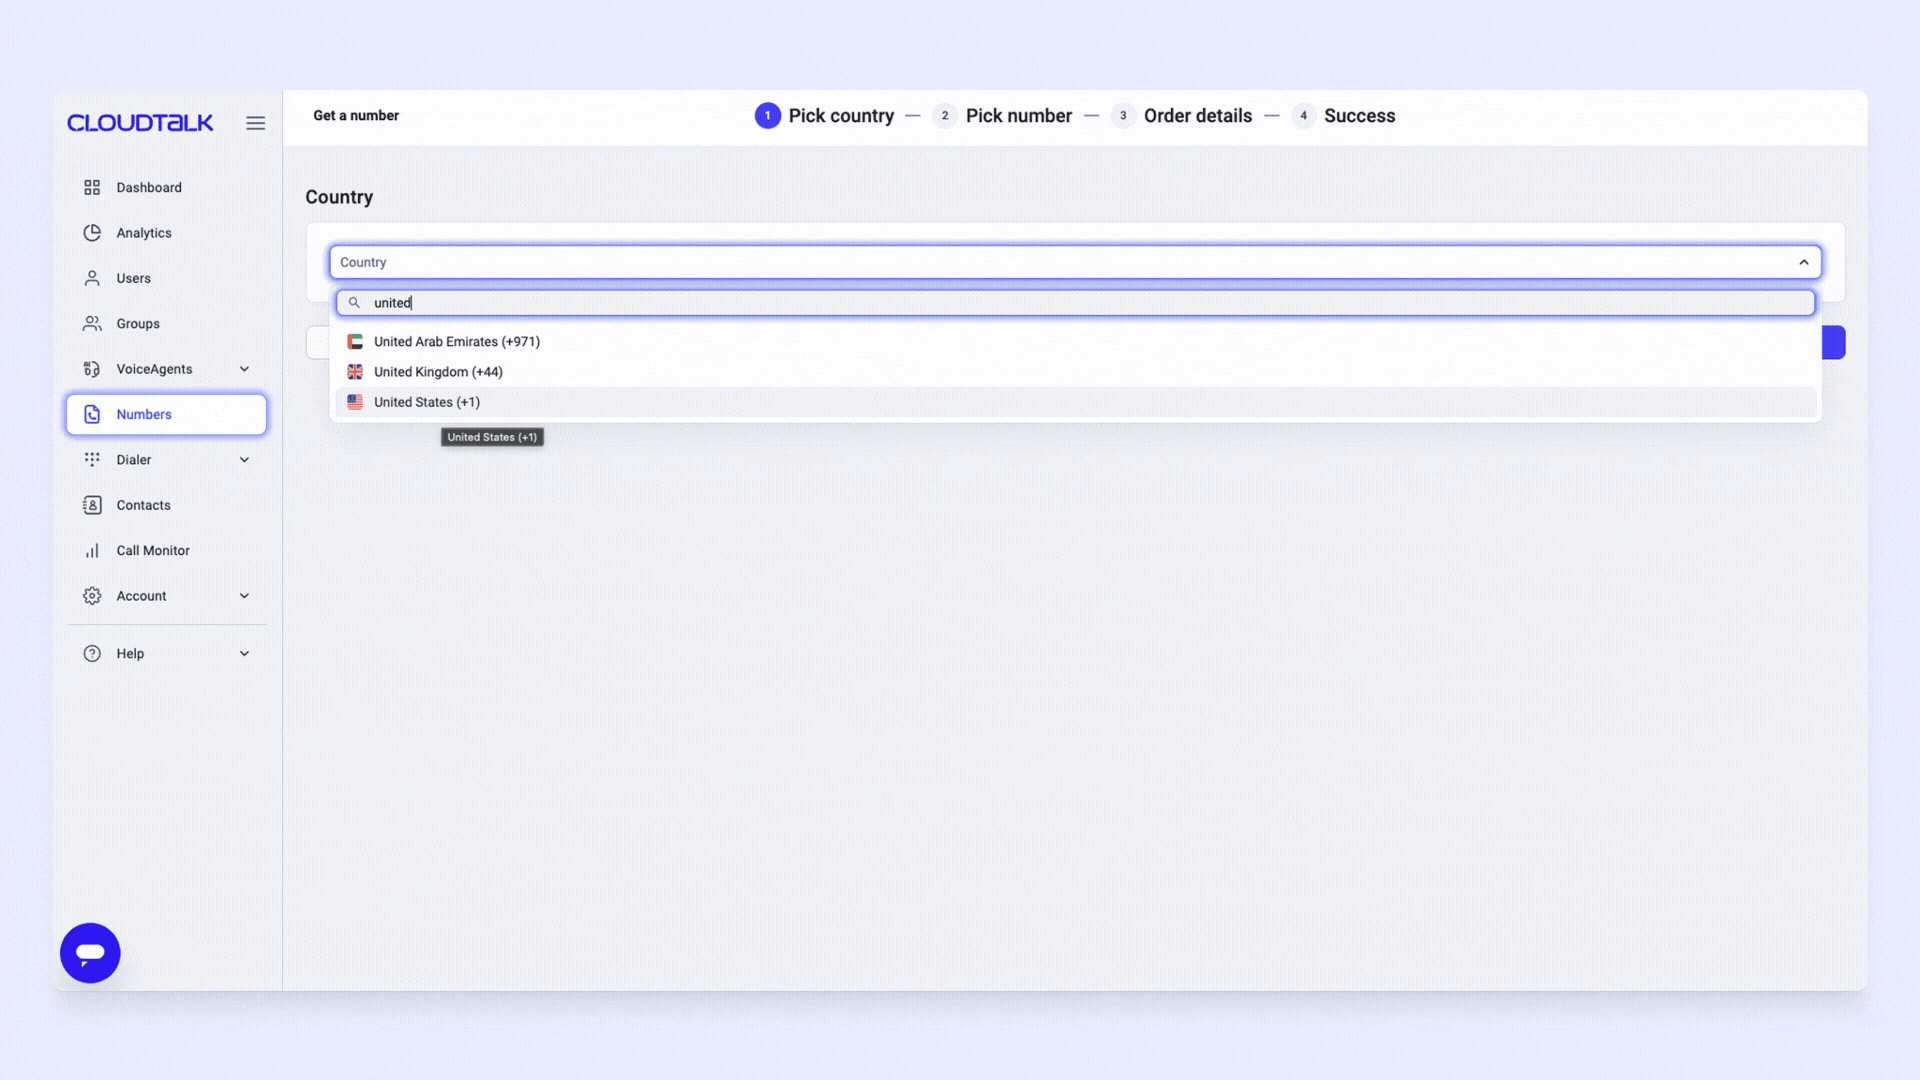The width and height of the screenshot is (1920, 1080).
Task: Click the CloudTalk logo
Action: point(140,123)
